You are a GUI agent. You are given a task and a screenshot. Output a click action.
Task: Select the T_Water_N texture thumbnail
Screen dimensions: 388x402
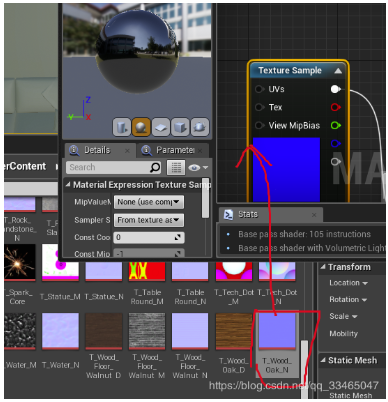[60, 331]
